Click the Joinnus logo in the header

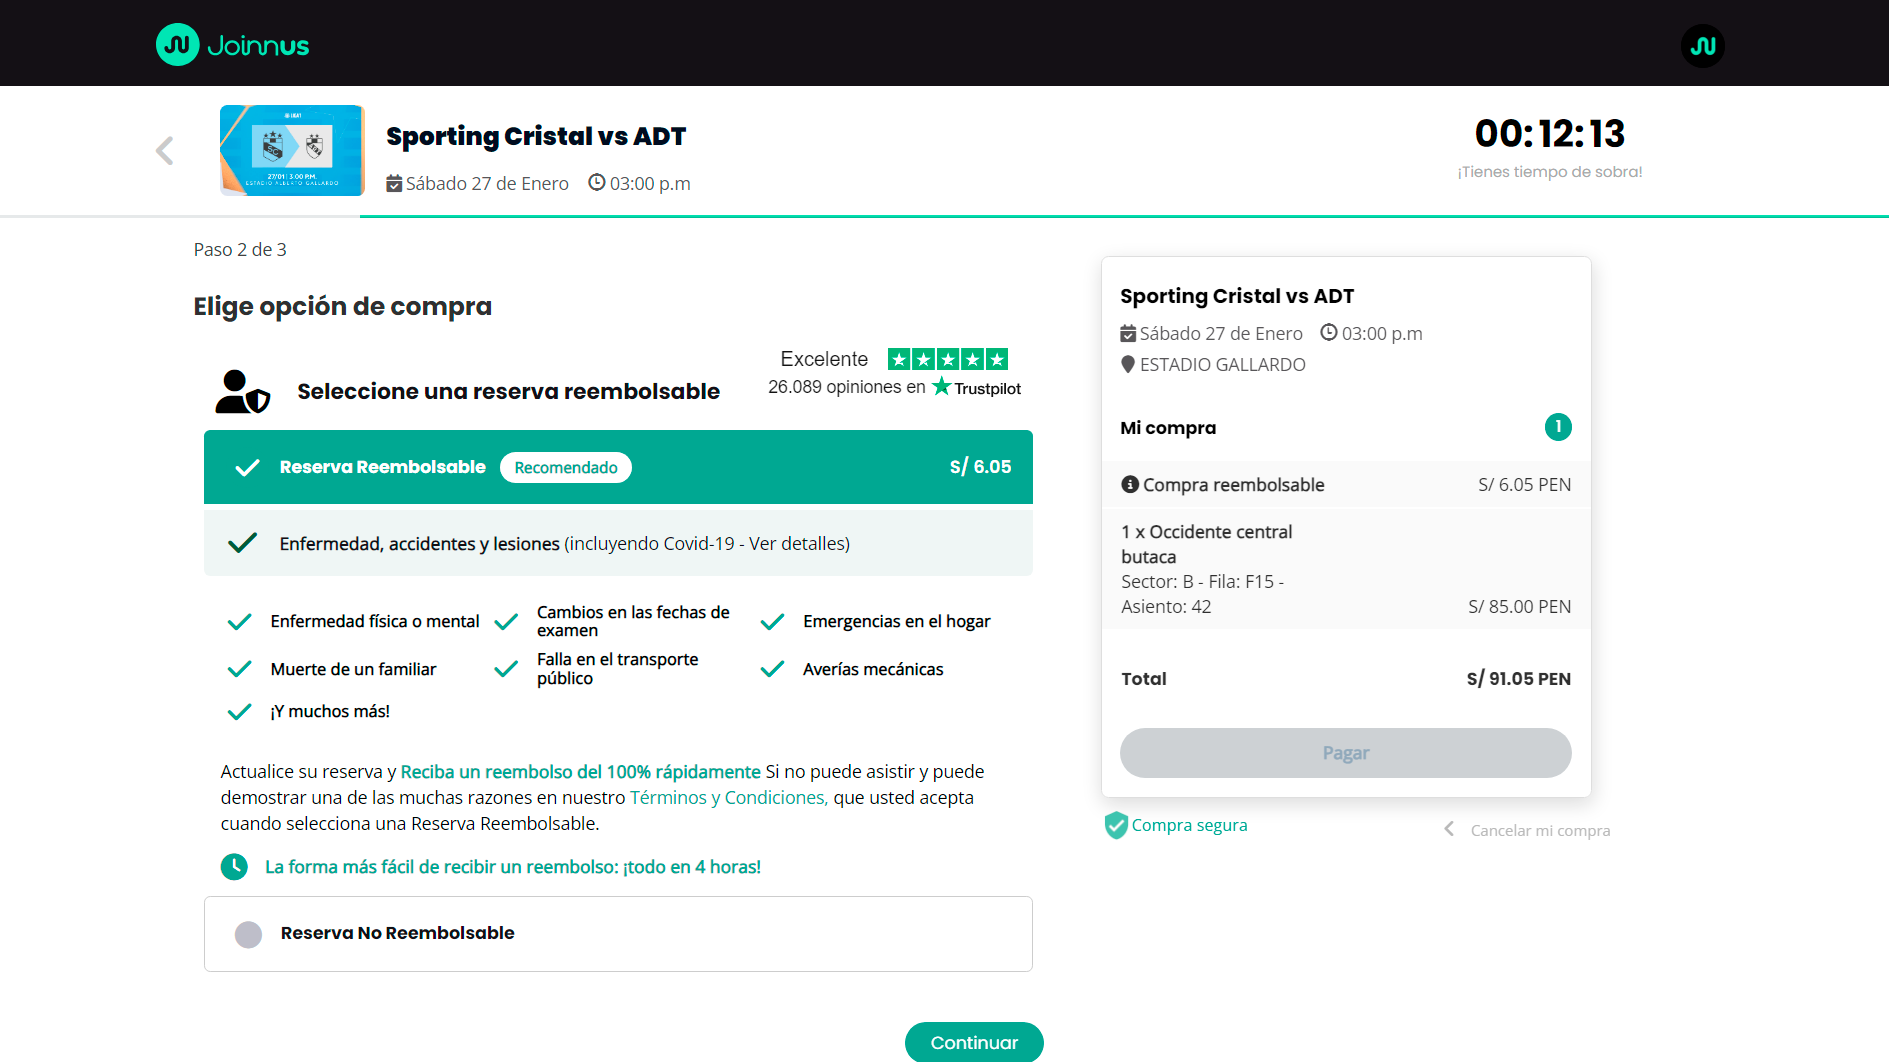point(232,45)
